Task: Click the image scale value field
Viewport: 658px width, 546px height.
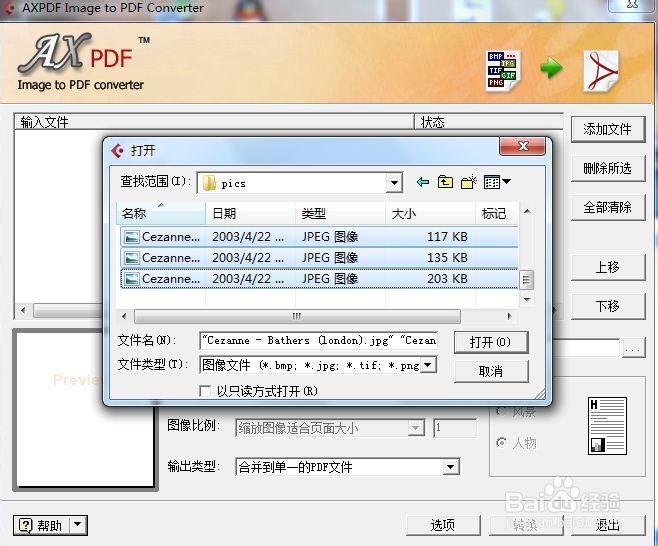Action: coord(455,428)
